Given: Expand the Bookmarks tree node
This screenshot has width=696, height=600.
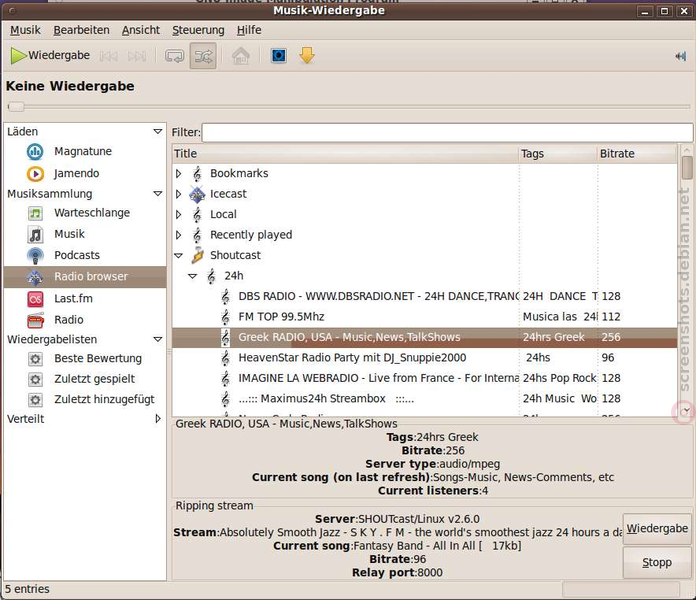Looking at the screenshot, I should pyautogui.click(x=178, y=174).
